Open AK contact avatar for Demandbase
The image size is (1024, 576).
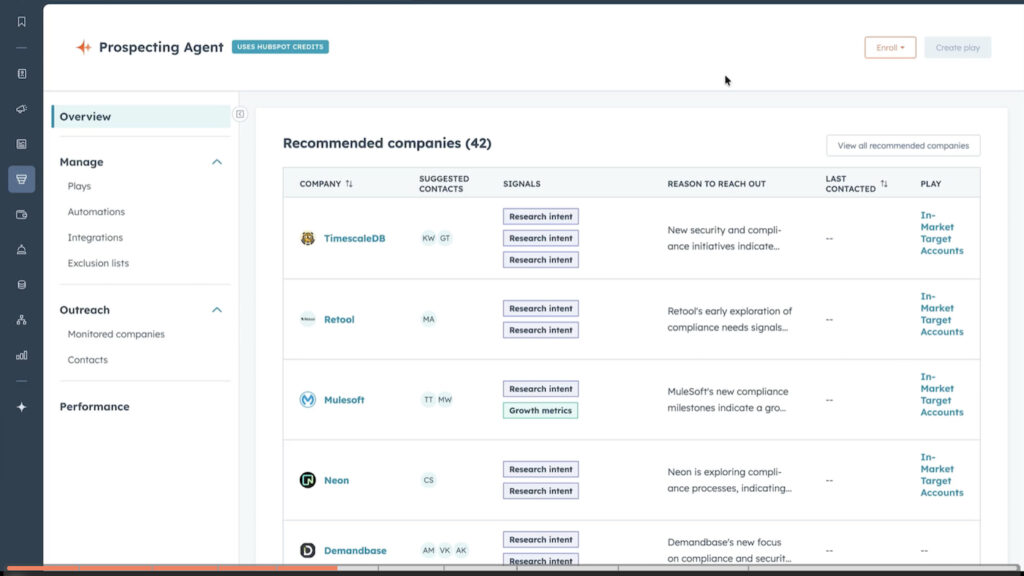pos(461,551)
